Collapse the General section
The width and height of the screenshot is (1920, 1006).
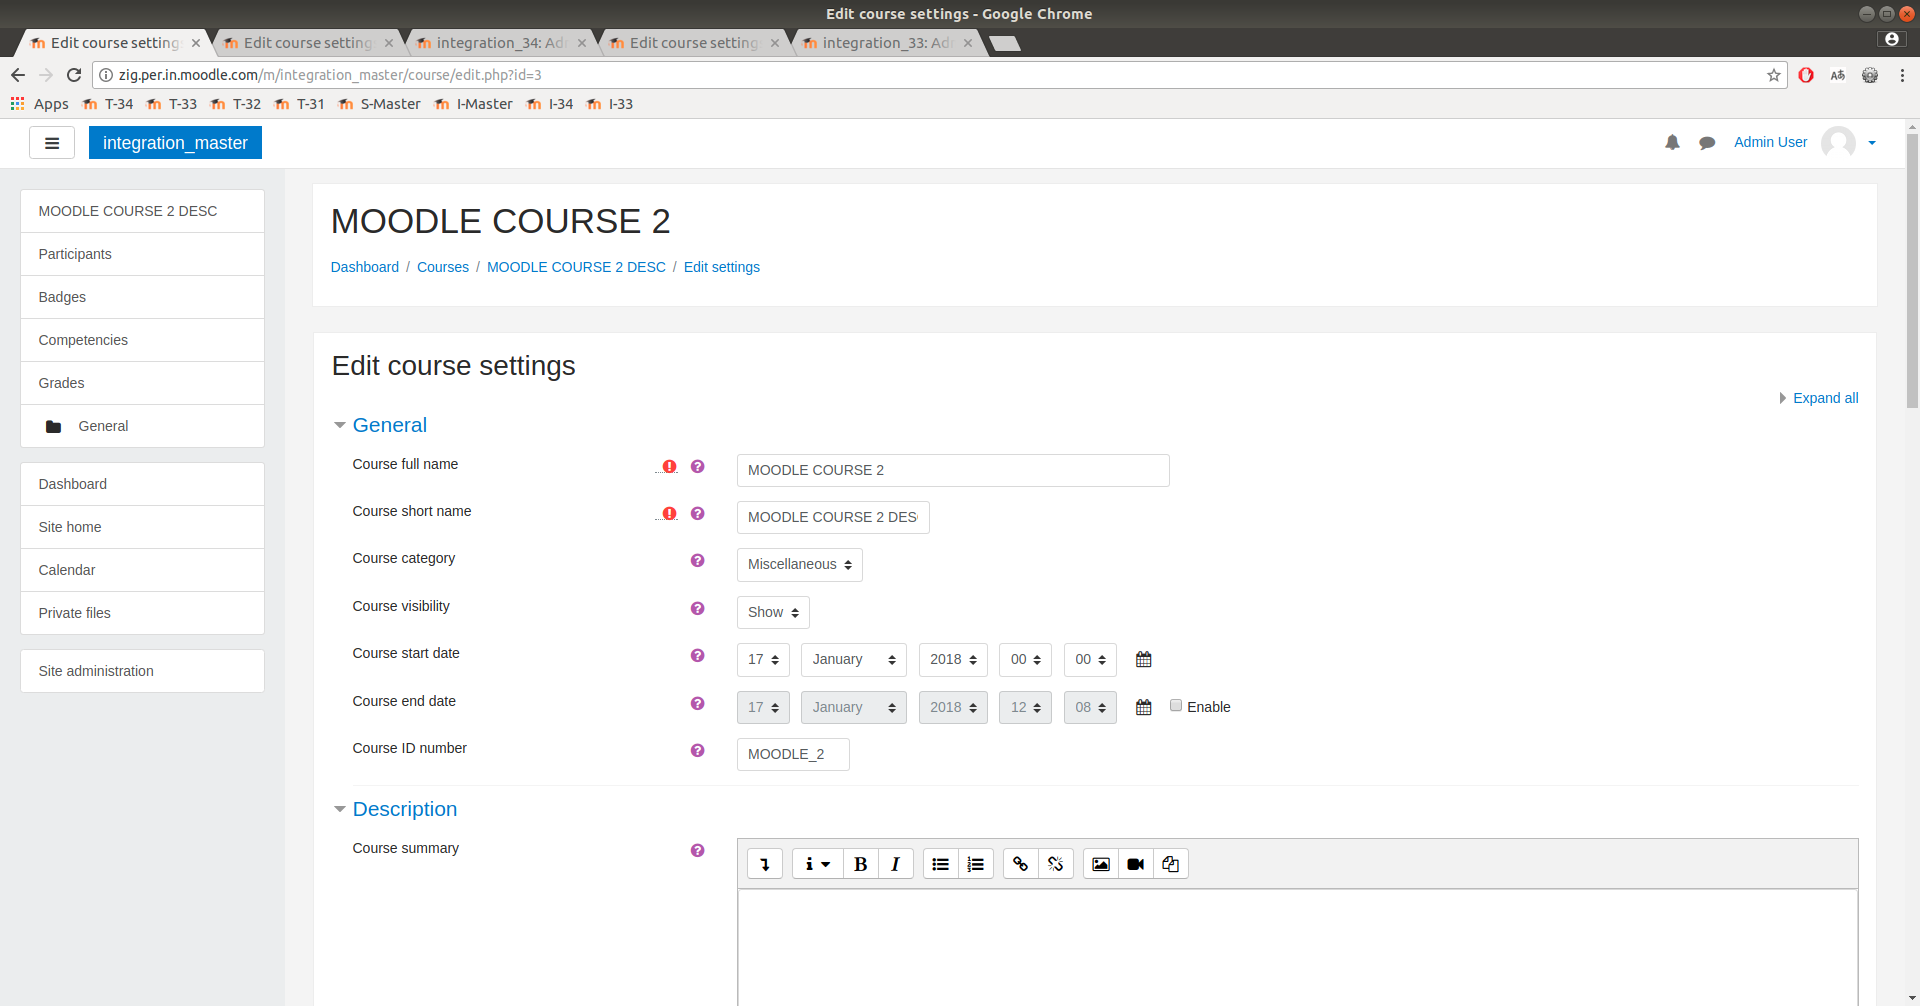tap(389, 425)
